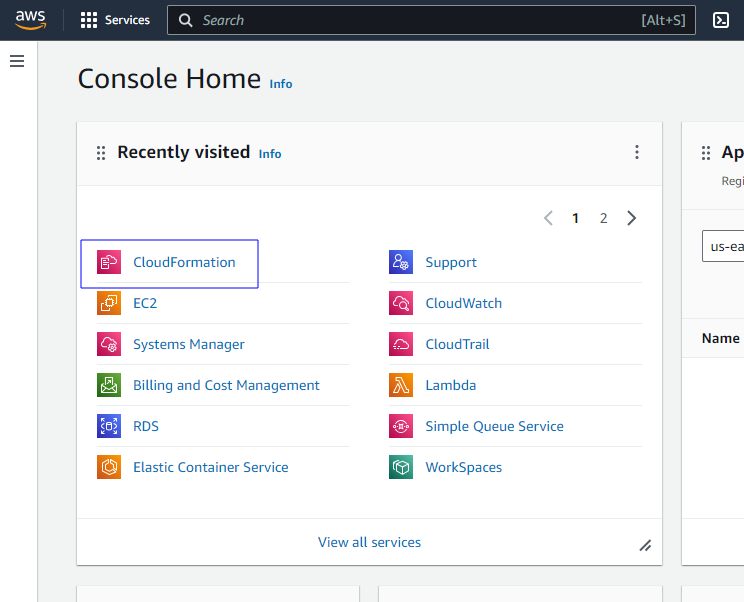Open the Lambda link
This screenshot has width=744, height=602.
tap(451, 385)
